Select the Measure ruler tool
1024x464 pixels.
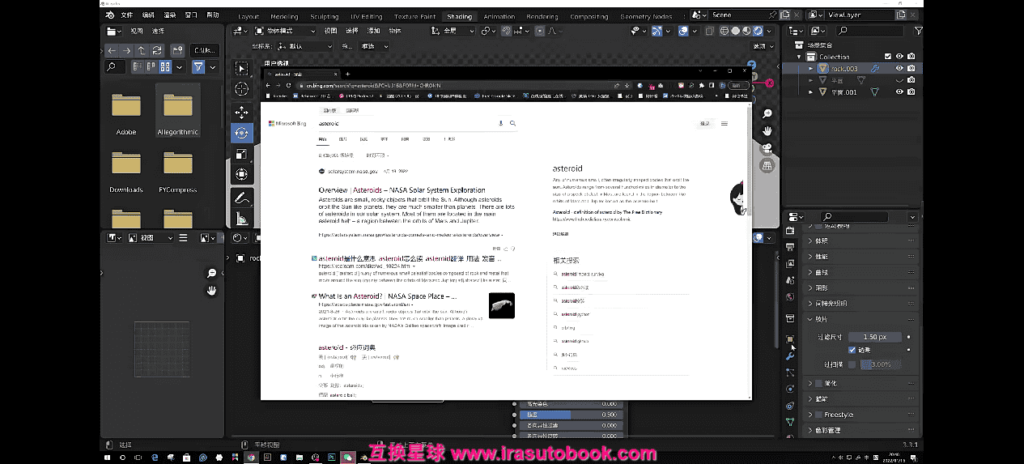(x=242, y=218)
